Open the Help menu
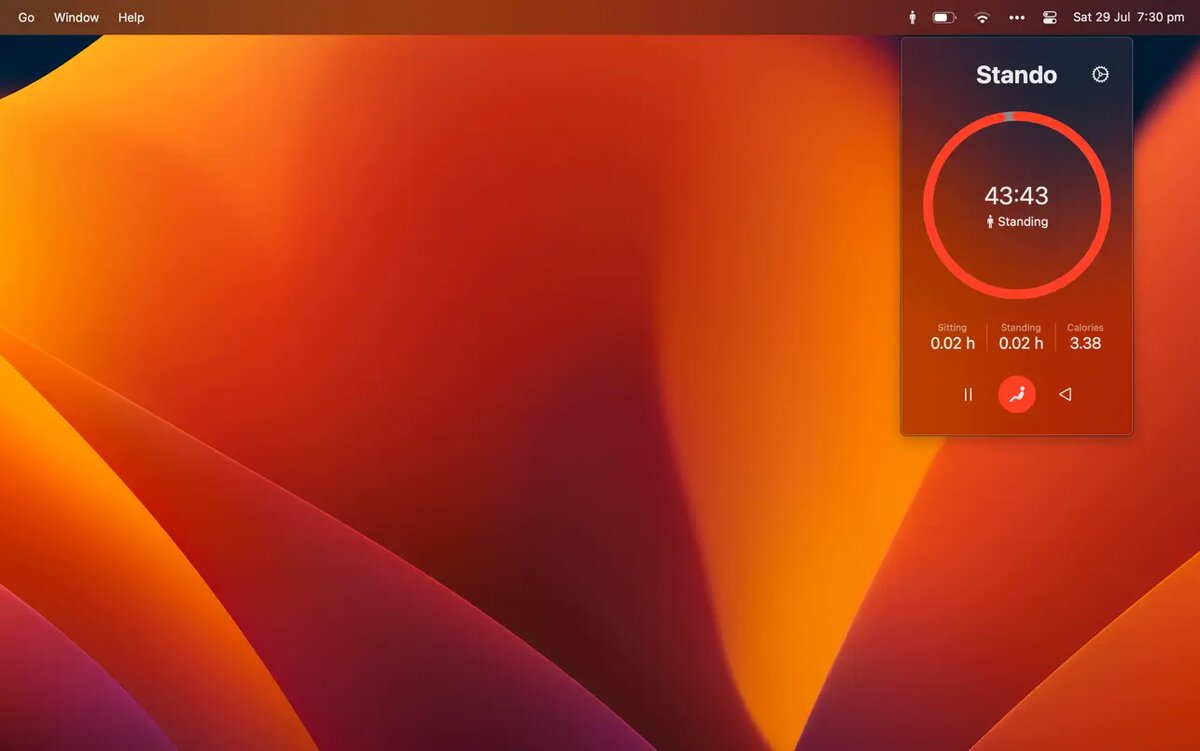This screenshot has height=751, width=1200. 131,17
